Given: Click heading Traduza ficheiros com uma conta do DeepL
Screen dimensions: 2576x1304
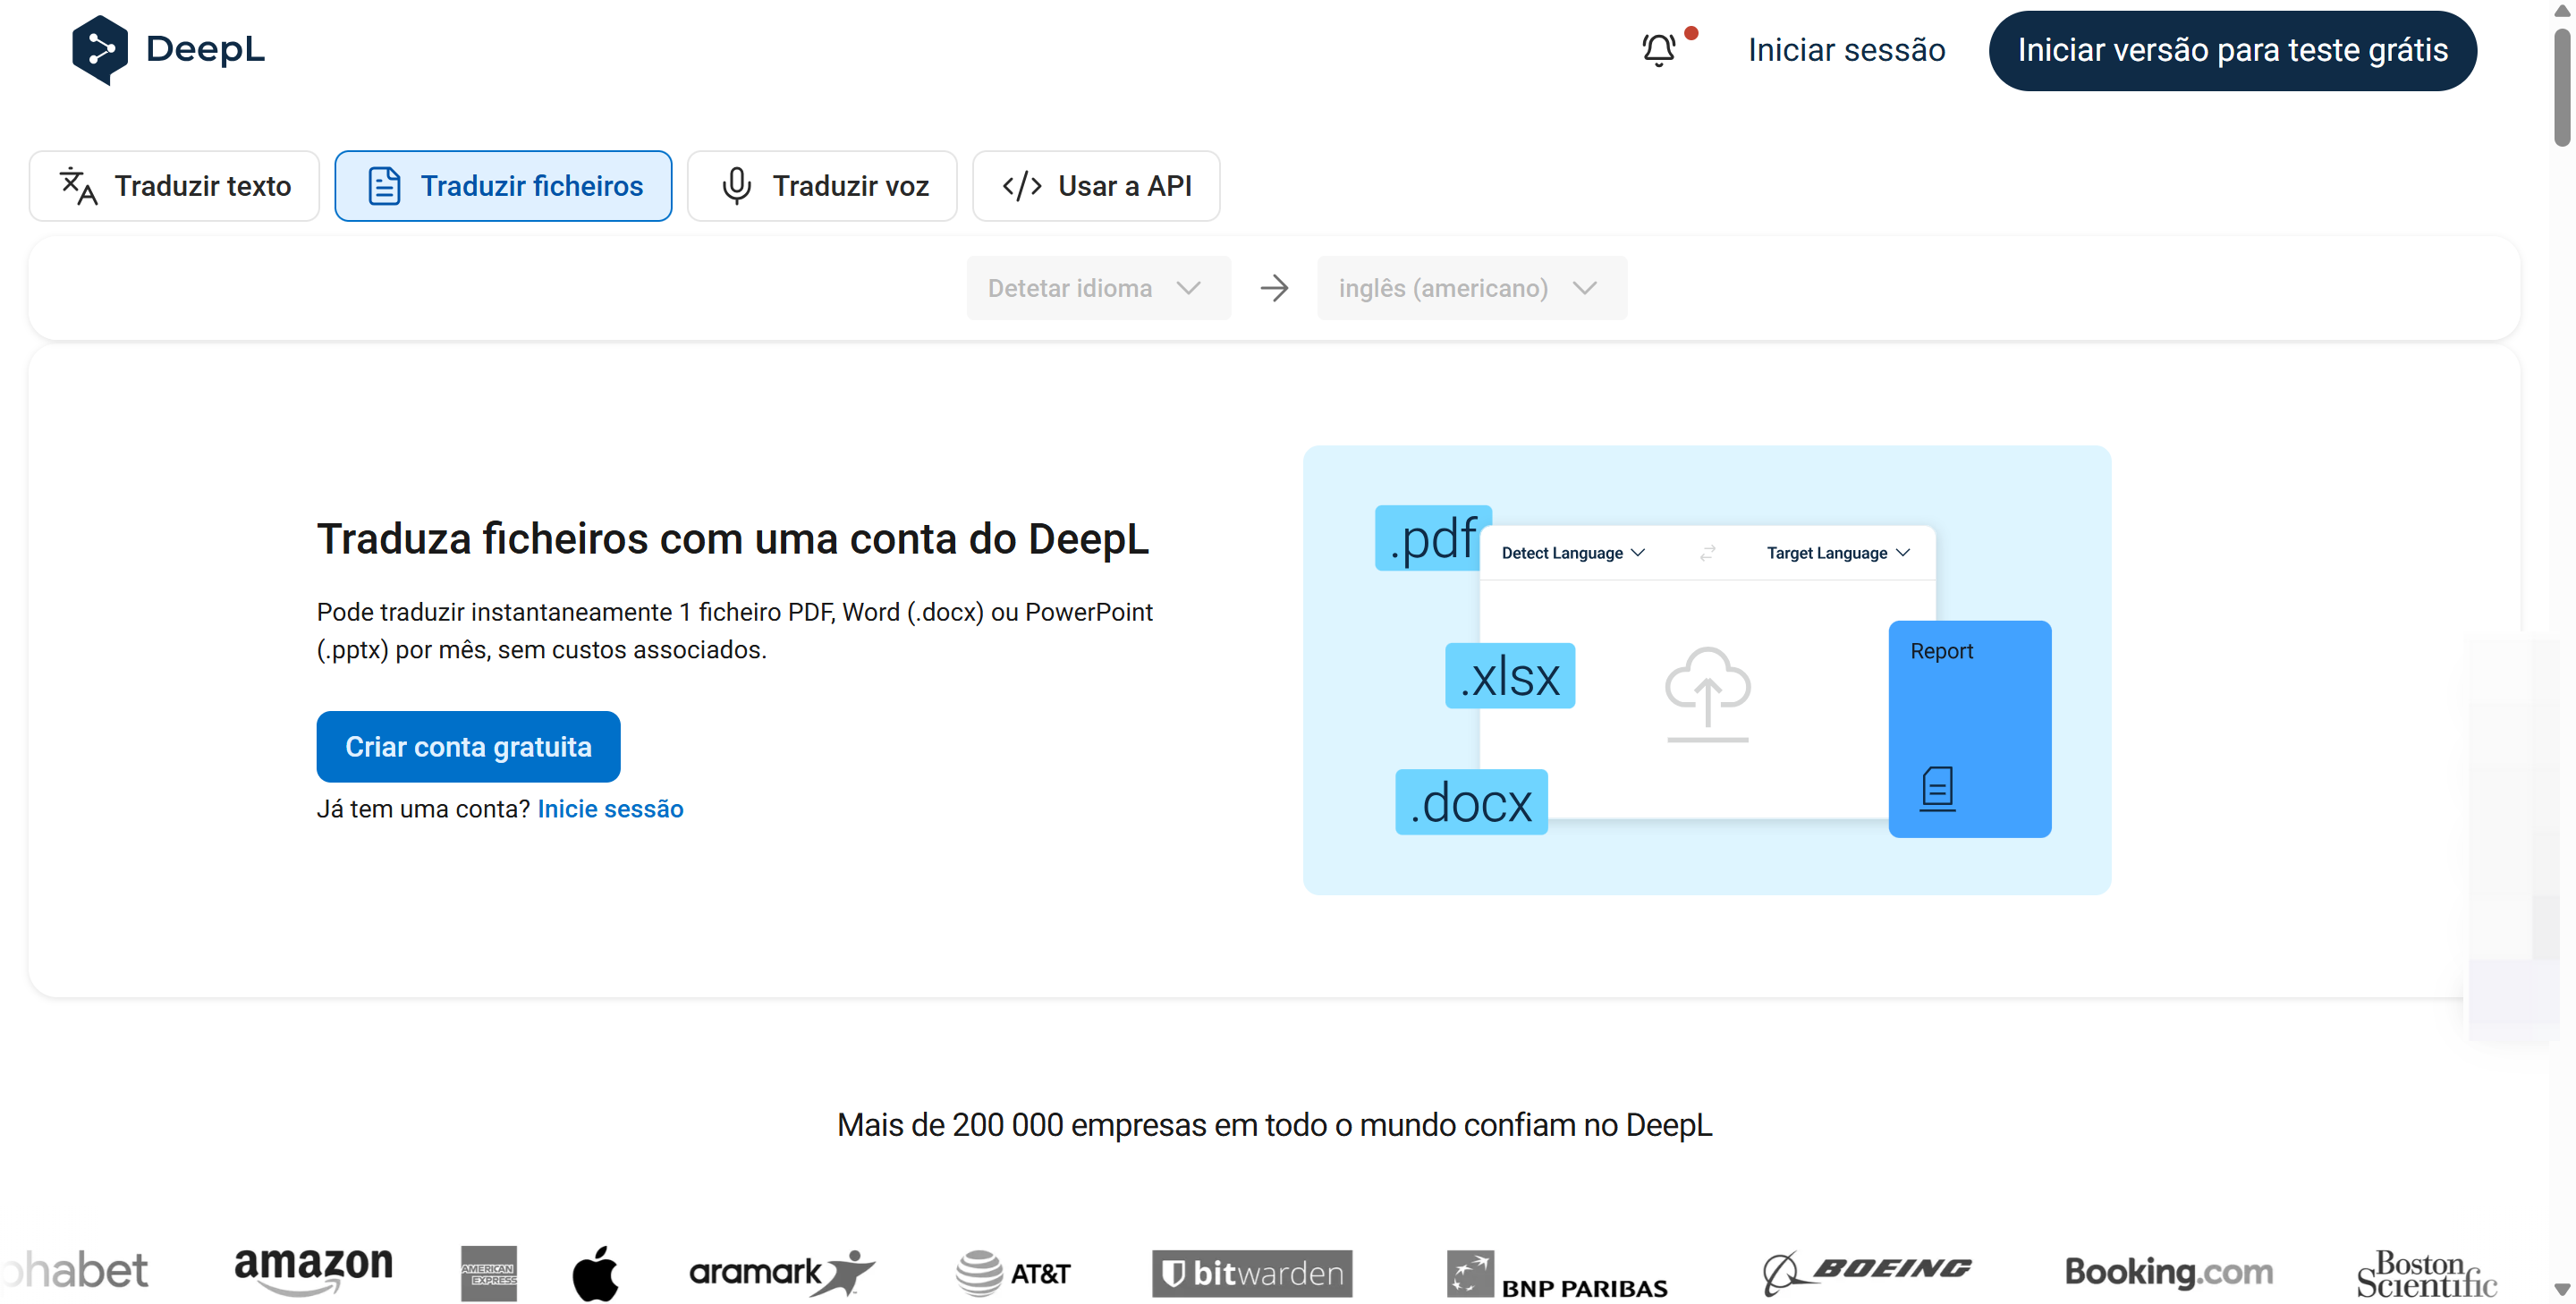Looking at the screenshot, I should (733, 539).
